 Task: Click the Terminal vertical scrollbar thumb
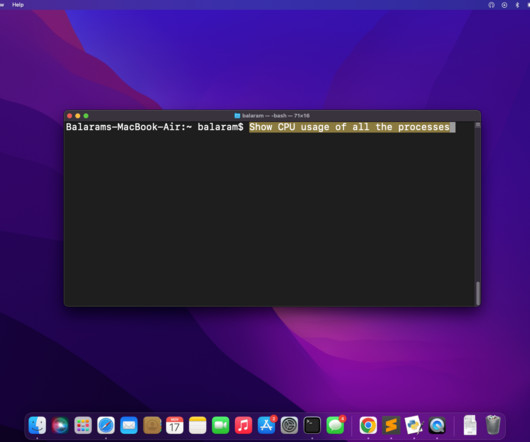(x=478, y=293)
